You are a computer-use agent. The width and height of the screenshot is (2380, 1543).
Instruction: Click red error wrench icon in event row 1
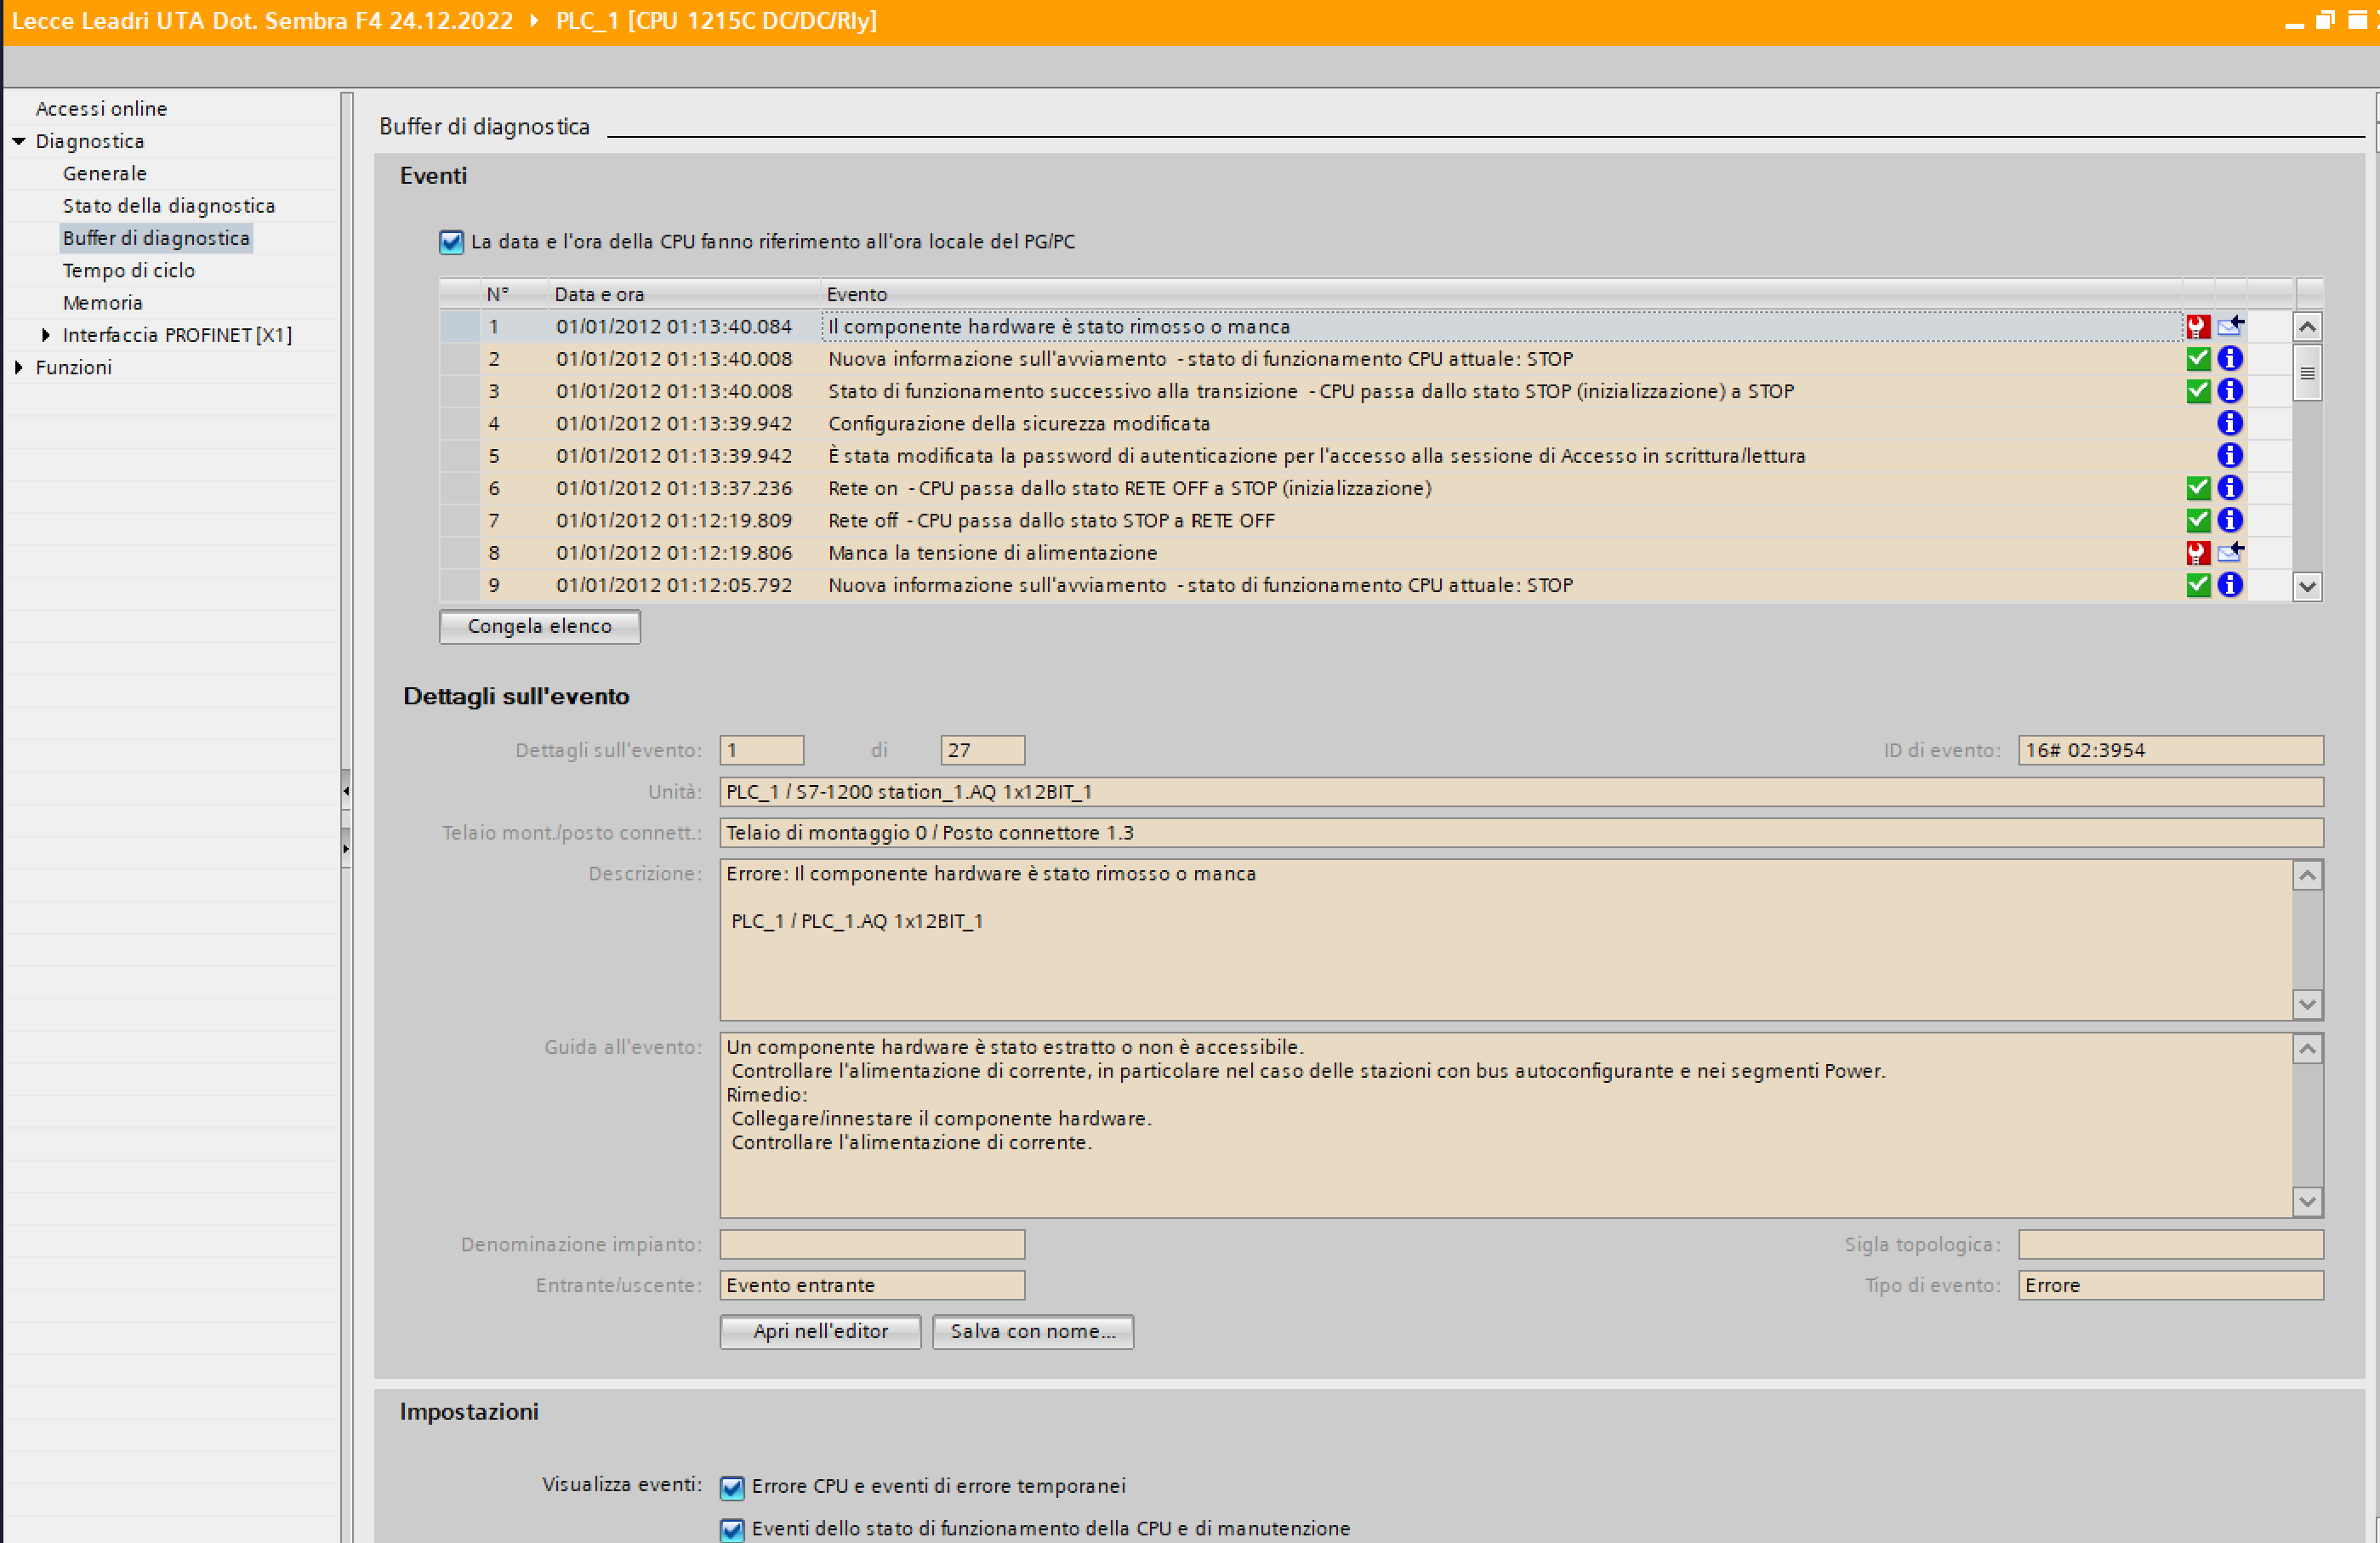point(2197,326)
